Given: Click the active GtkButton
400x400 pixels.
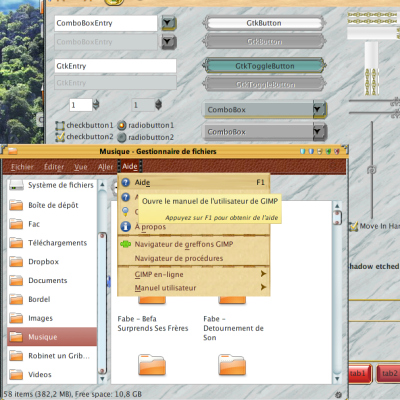Looking at the screenshot, I should (x=264, y=23).
